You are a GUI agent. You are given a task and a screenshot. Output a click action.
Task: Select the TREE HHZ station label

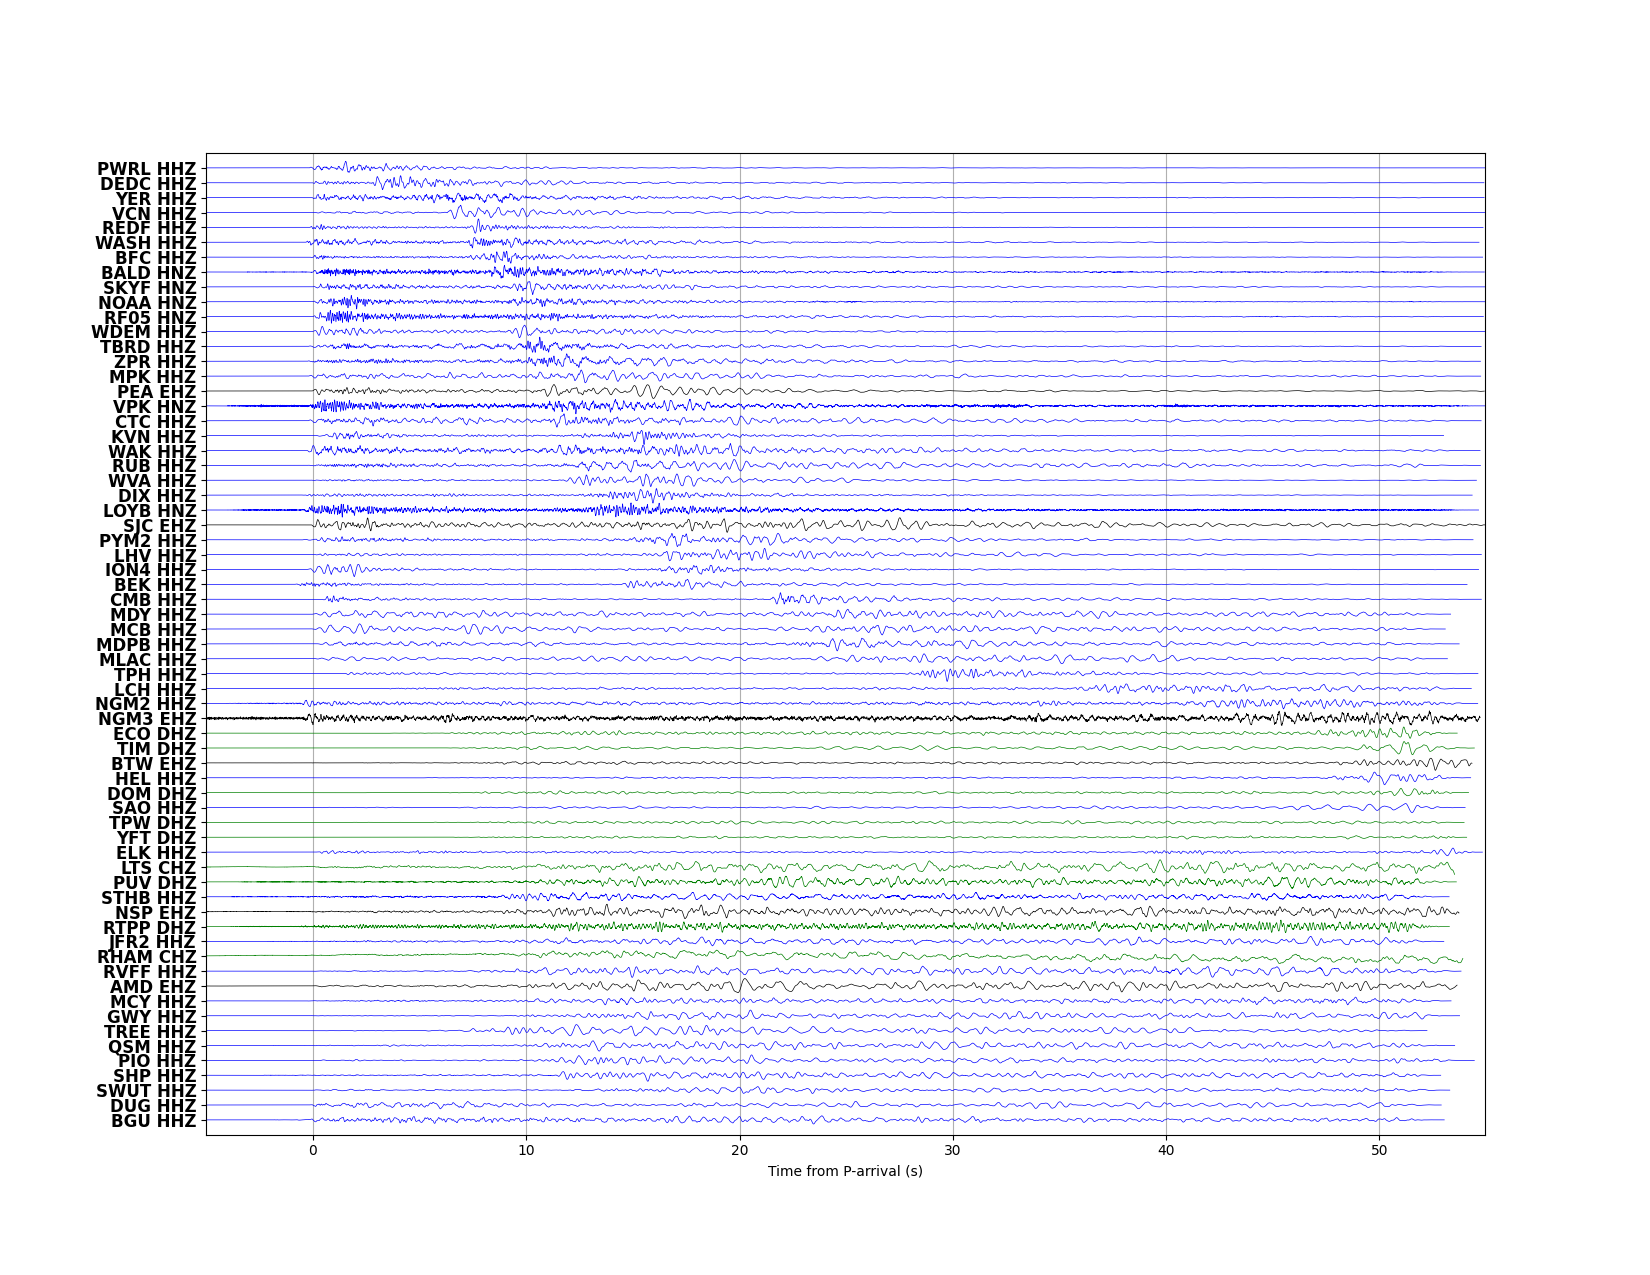(150, 1032)
